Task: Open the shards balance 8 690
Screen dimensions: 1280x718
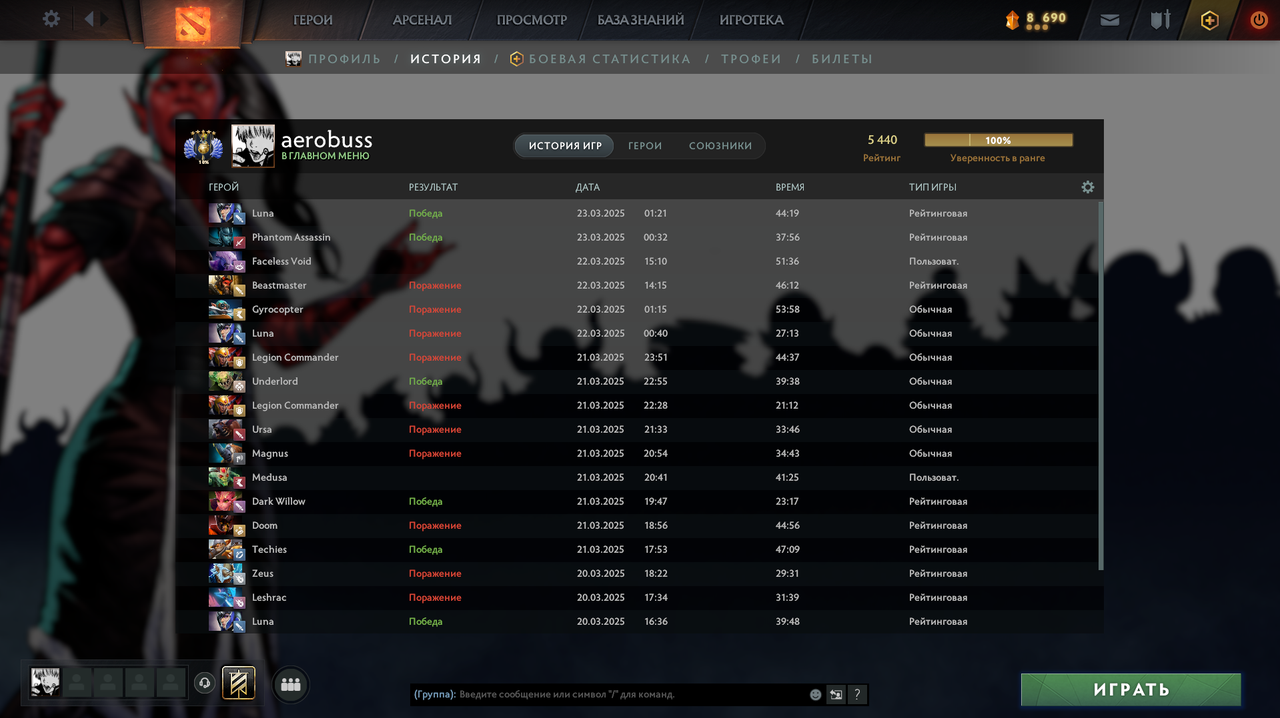Action: pos(1036,19)
